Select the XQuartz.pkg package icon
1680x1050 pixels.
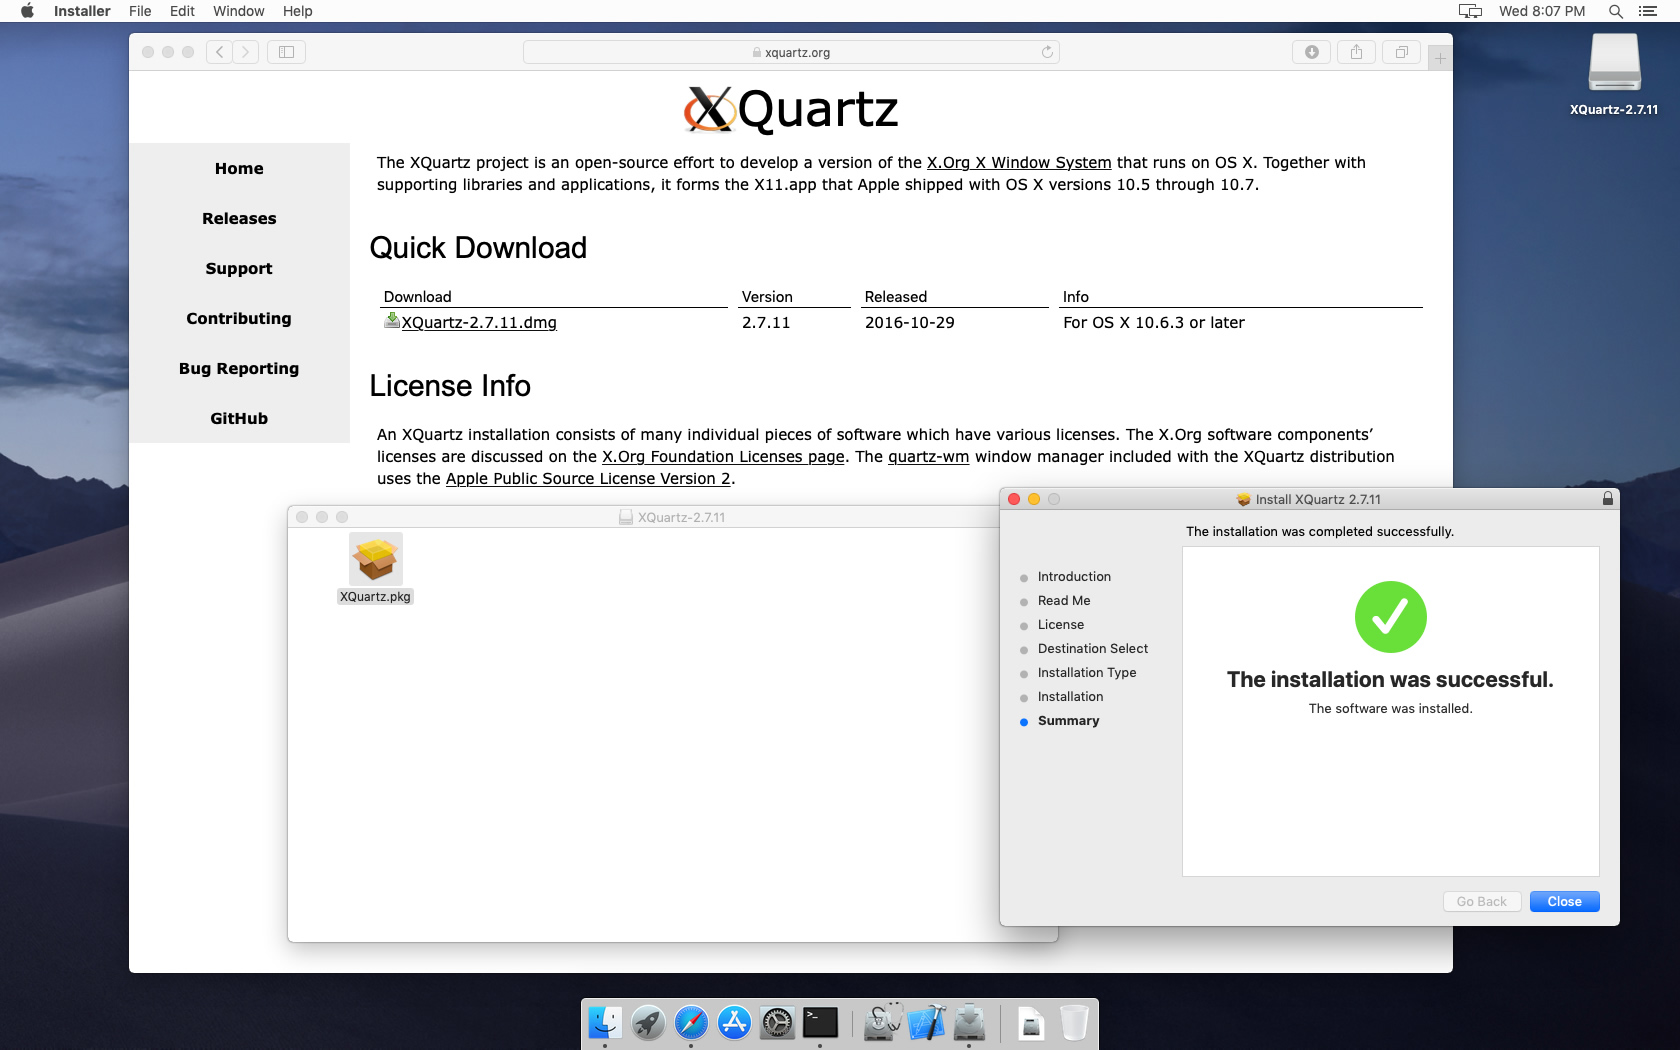tap(376, 568)
